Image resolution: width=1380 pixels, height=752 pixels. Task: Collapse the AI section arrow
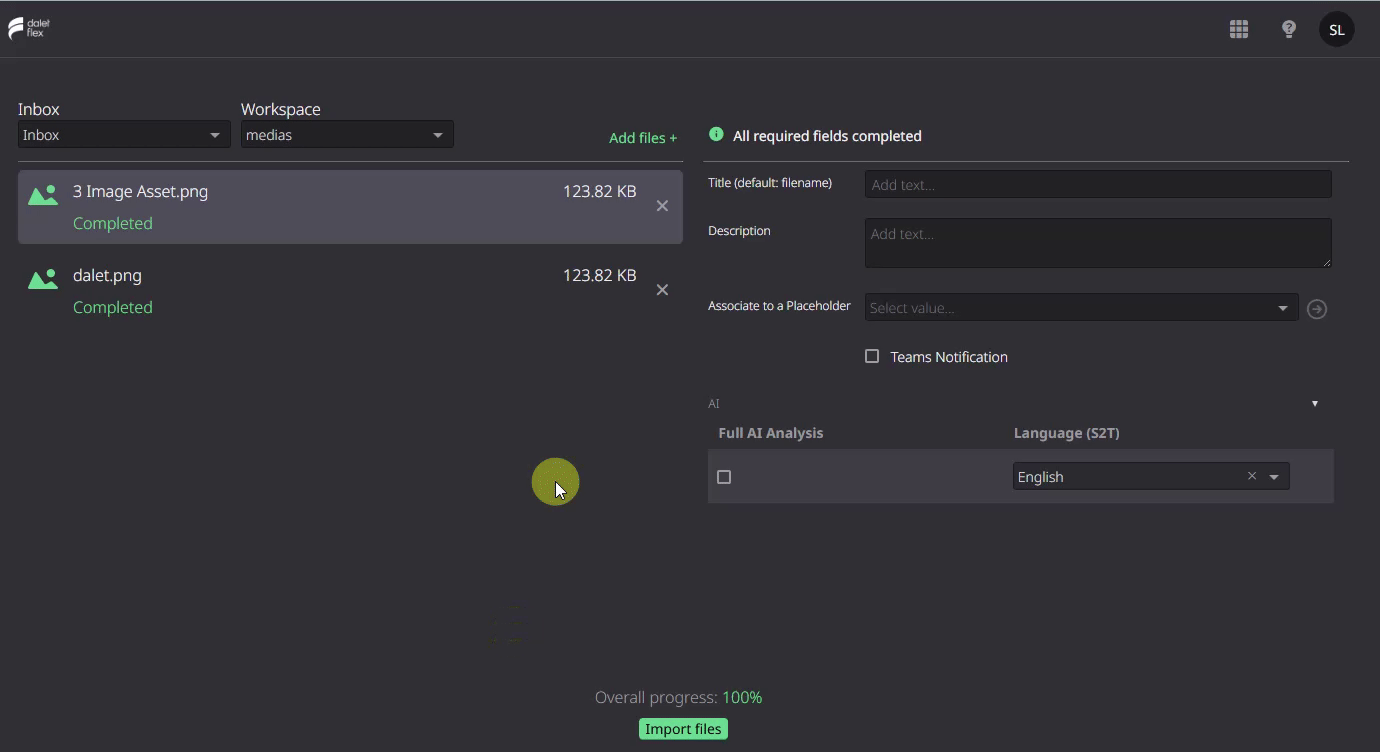(1315, 404)
